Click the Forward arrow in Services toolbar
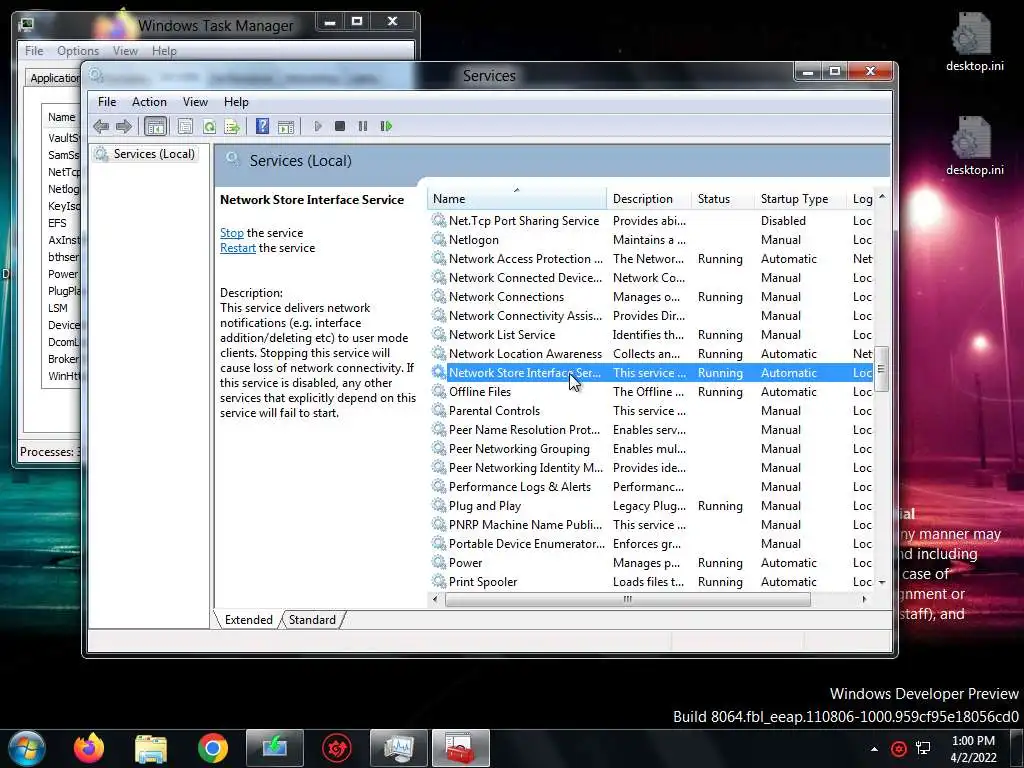Viewport: 1024px width, 768px height. point(123,126)
